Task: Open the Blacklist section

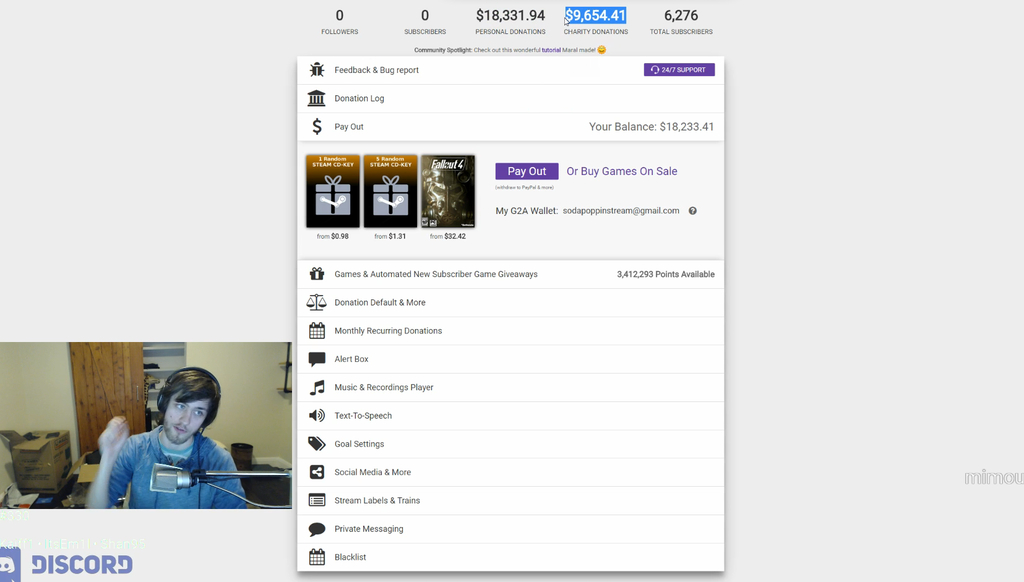Action: pyautogui.click(x=511, y=557)
